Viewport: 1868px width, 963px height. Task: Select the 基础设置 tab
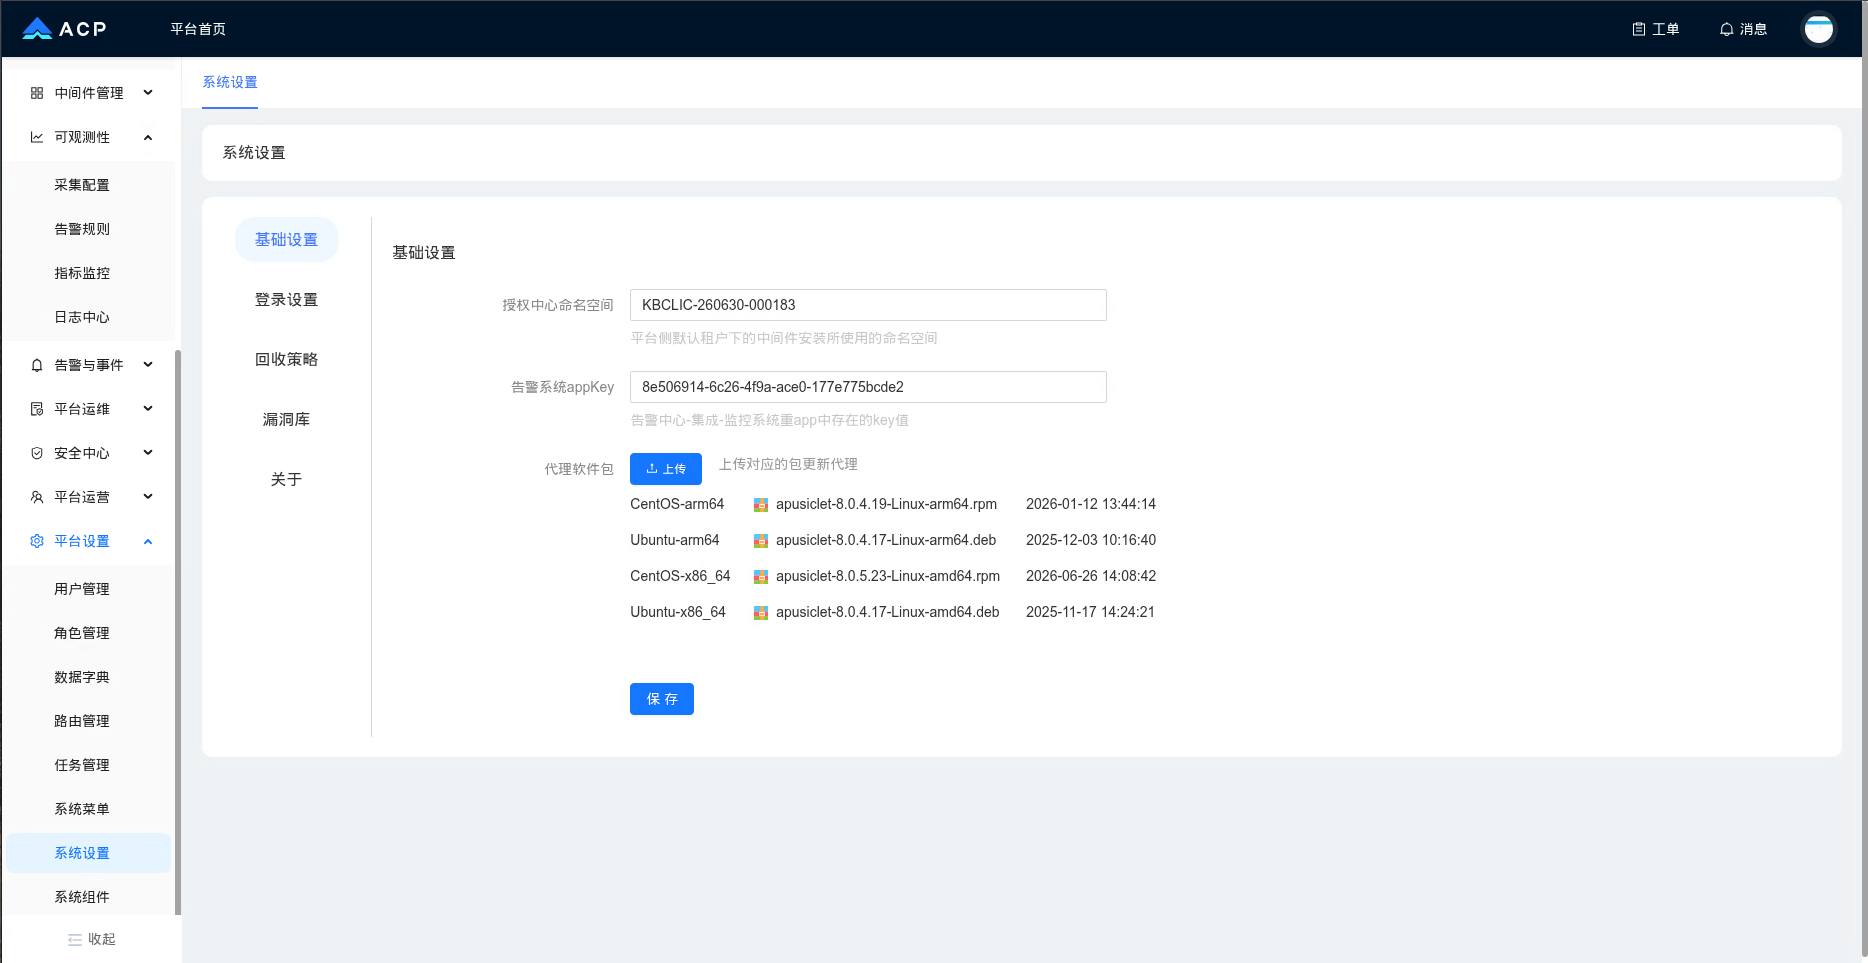coord(286,240)
